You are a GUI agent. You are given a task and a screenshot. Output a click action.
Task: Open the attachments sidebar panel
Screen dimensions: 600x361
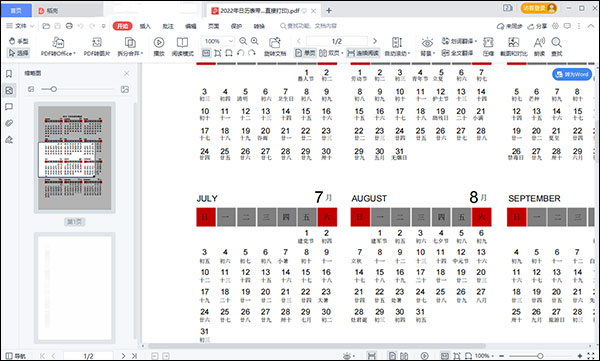pos(9,123)
